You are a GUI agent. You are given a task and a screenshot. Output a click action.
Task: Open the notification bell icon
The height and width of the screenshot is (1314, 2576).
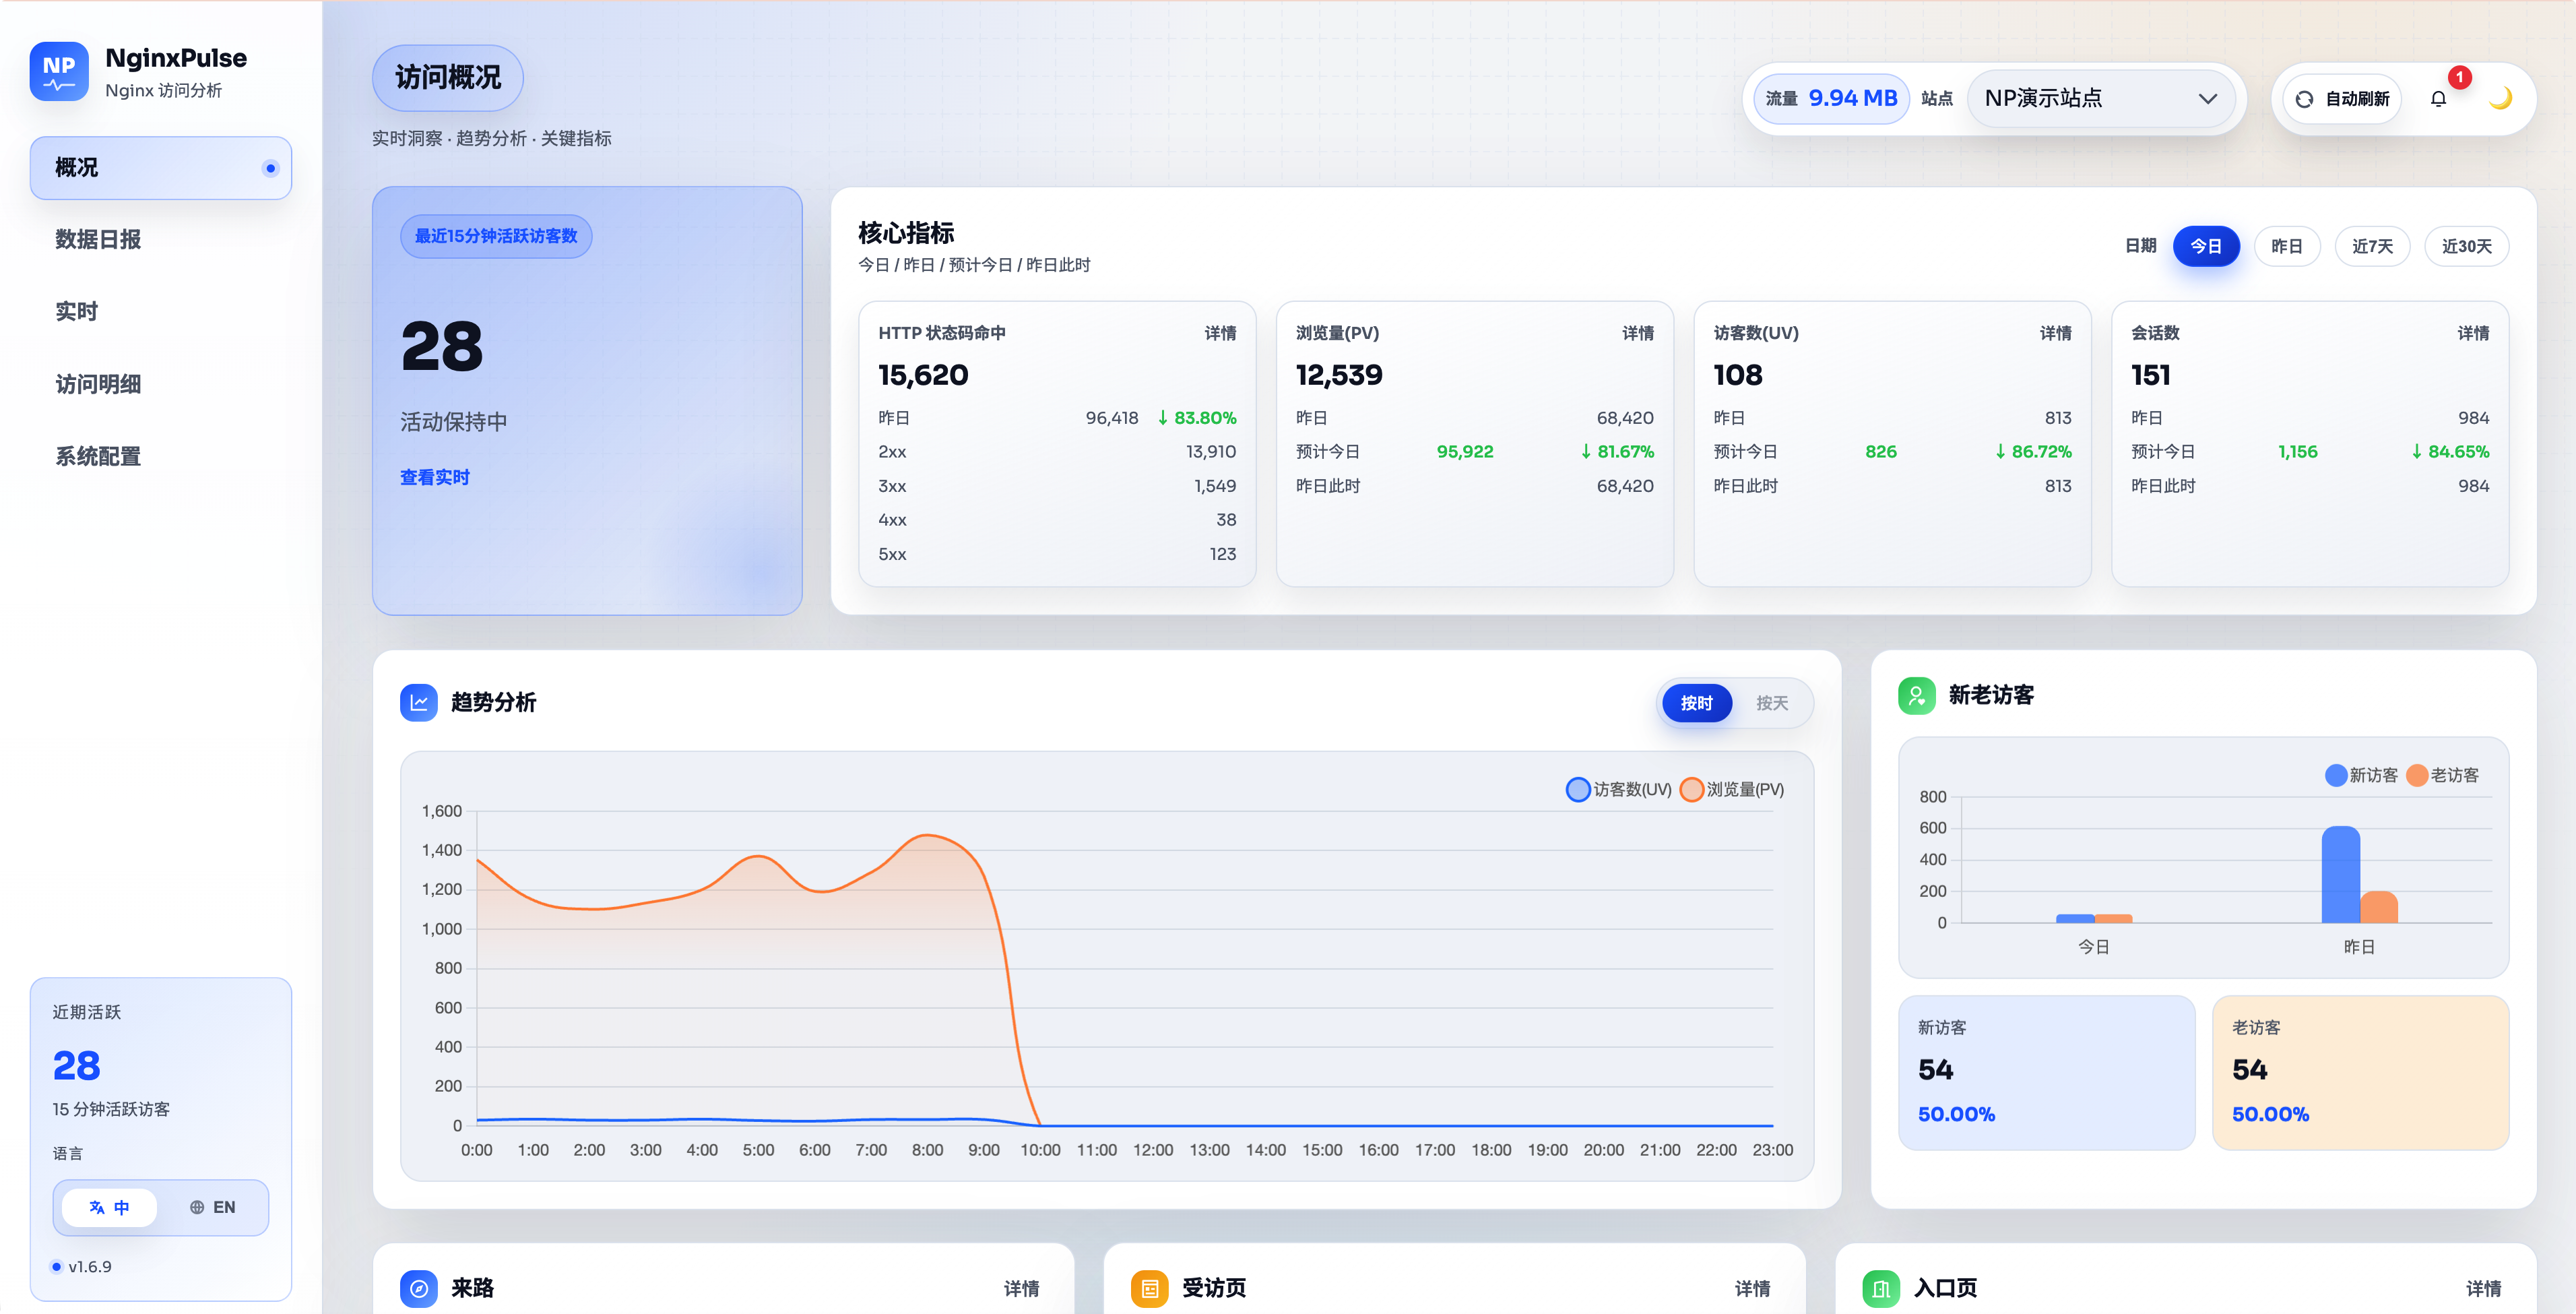click(2438, 99)
